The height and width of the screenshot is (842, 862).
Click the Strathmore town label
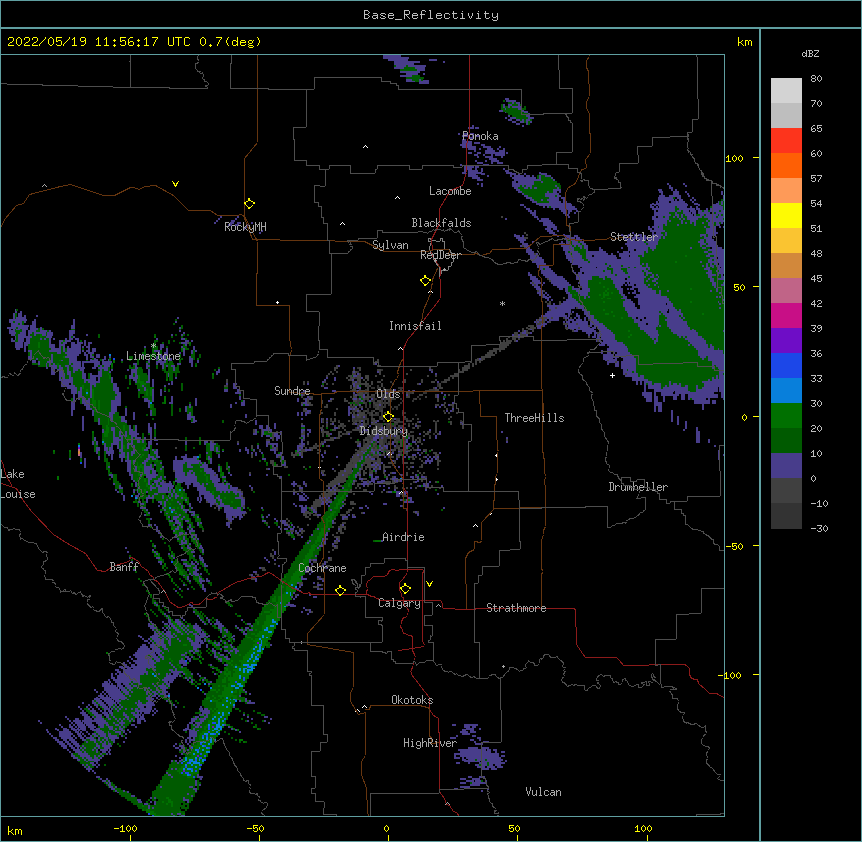pos(516,608)
